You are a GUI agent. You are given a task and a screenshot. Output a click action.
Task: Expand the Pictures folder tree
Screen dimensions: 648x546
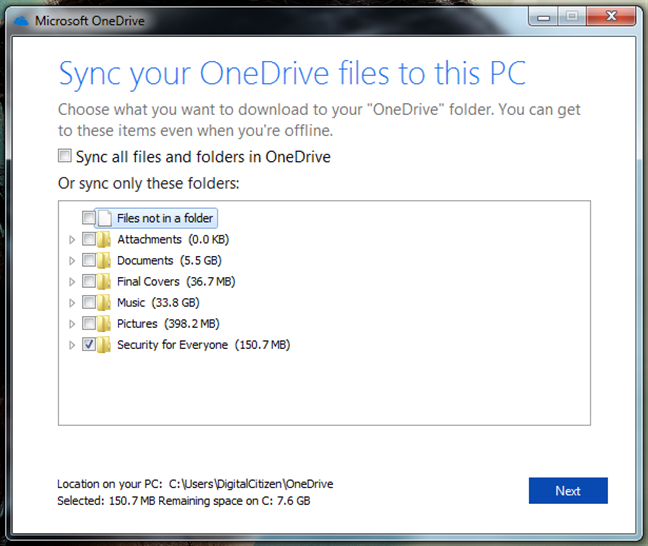(x=72, y=324)
